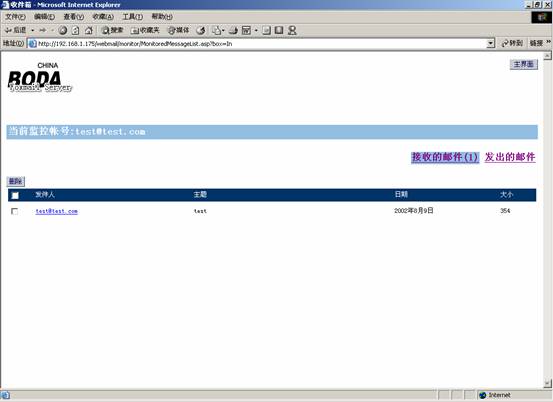
Task: Click the History icon in toolbar
Action: pyautogui.click(x=201, y=31)
